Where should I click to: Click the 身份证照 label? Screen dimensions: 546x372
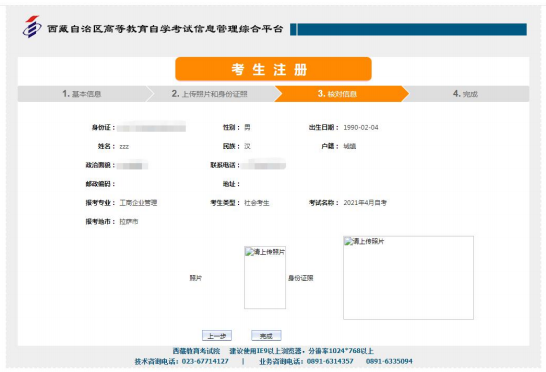pos(301,278)
